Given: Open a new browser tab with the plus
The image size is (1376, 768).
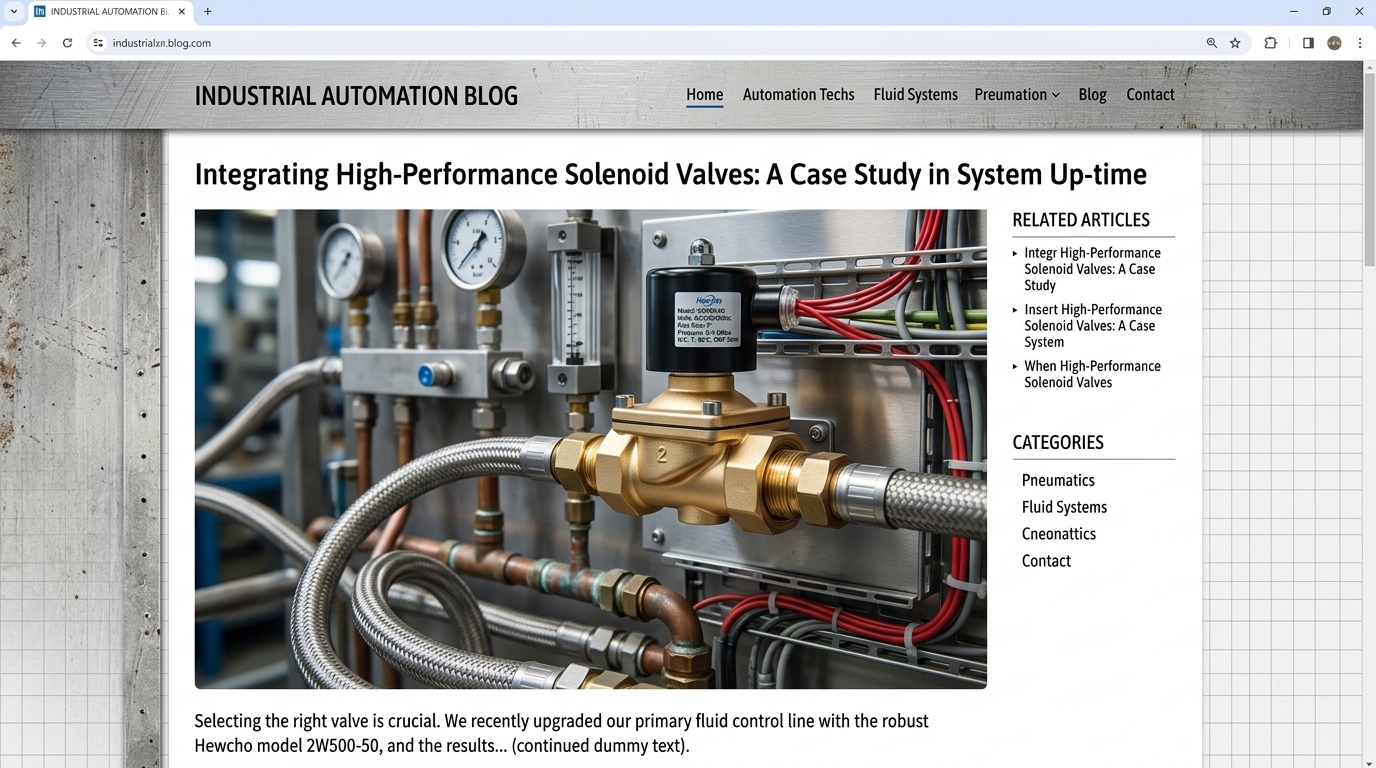Looking at the screenshot, I should coord(207,11).
